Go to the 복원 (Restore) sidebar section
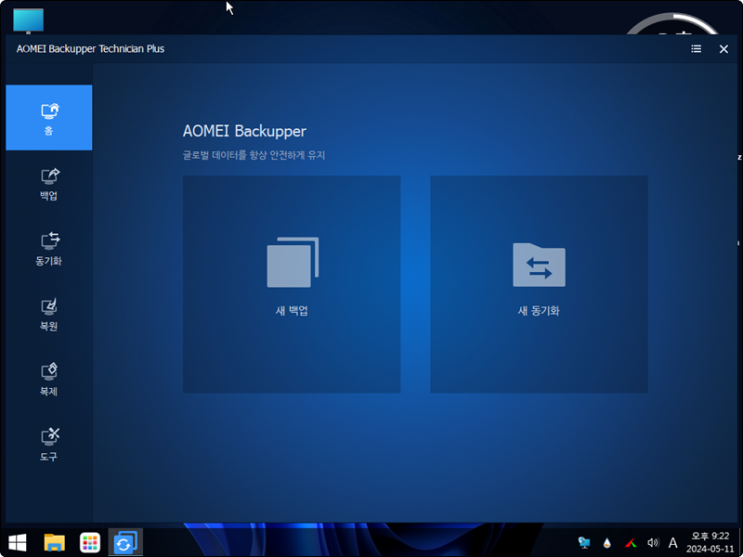The width and height of the screenshot is (743, 557). point(49,315)
